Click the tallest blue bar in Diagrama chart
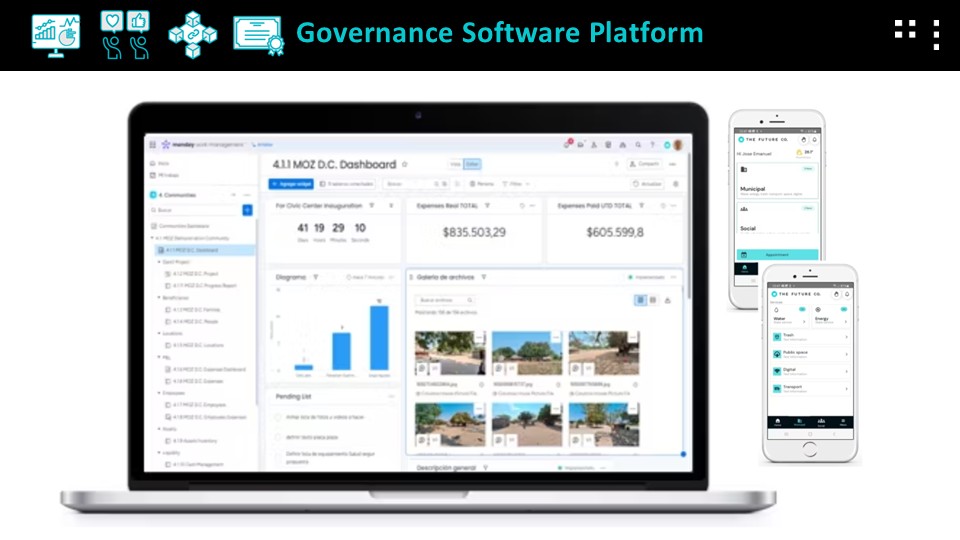960x540 pixels. pos(379,337)
